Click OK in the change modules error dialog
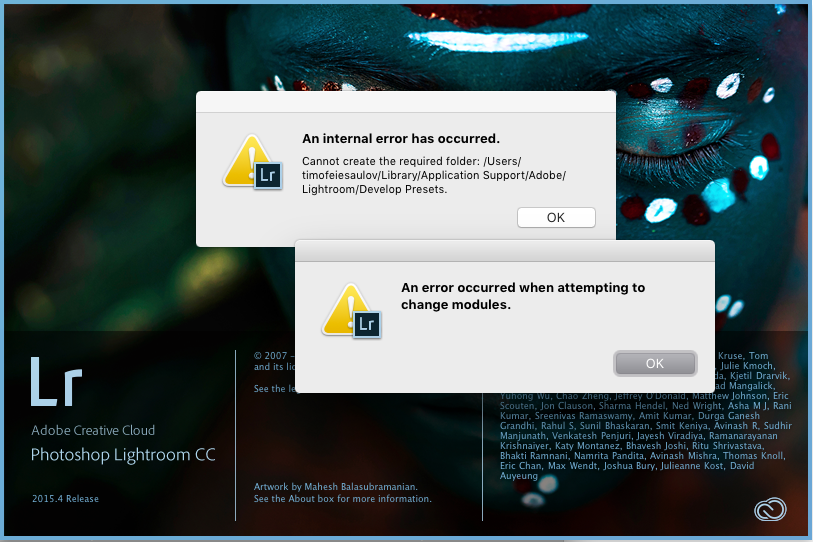Viewport: 813px width, 542px height. [x=655, y=364]
